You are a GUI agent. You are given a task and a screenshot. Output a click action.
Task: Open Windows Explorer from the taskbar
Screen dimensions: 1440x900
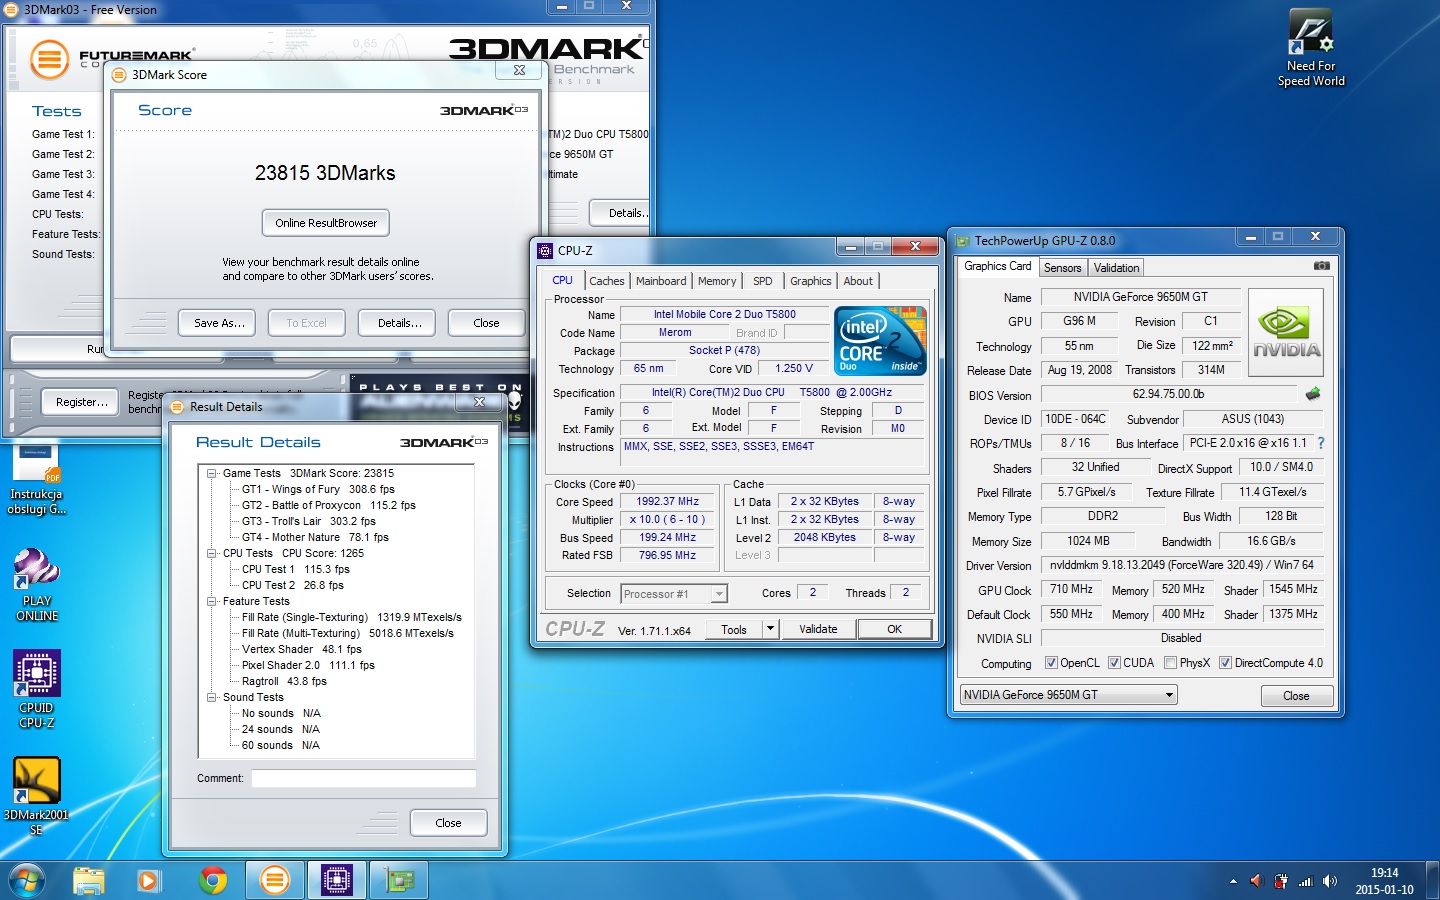pyautogui.click(x=89, y=881)
